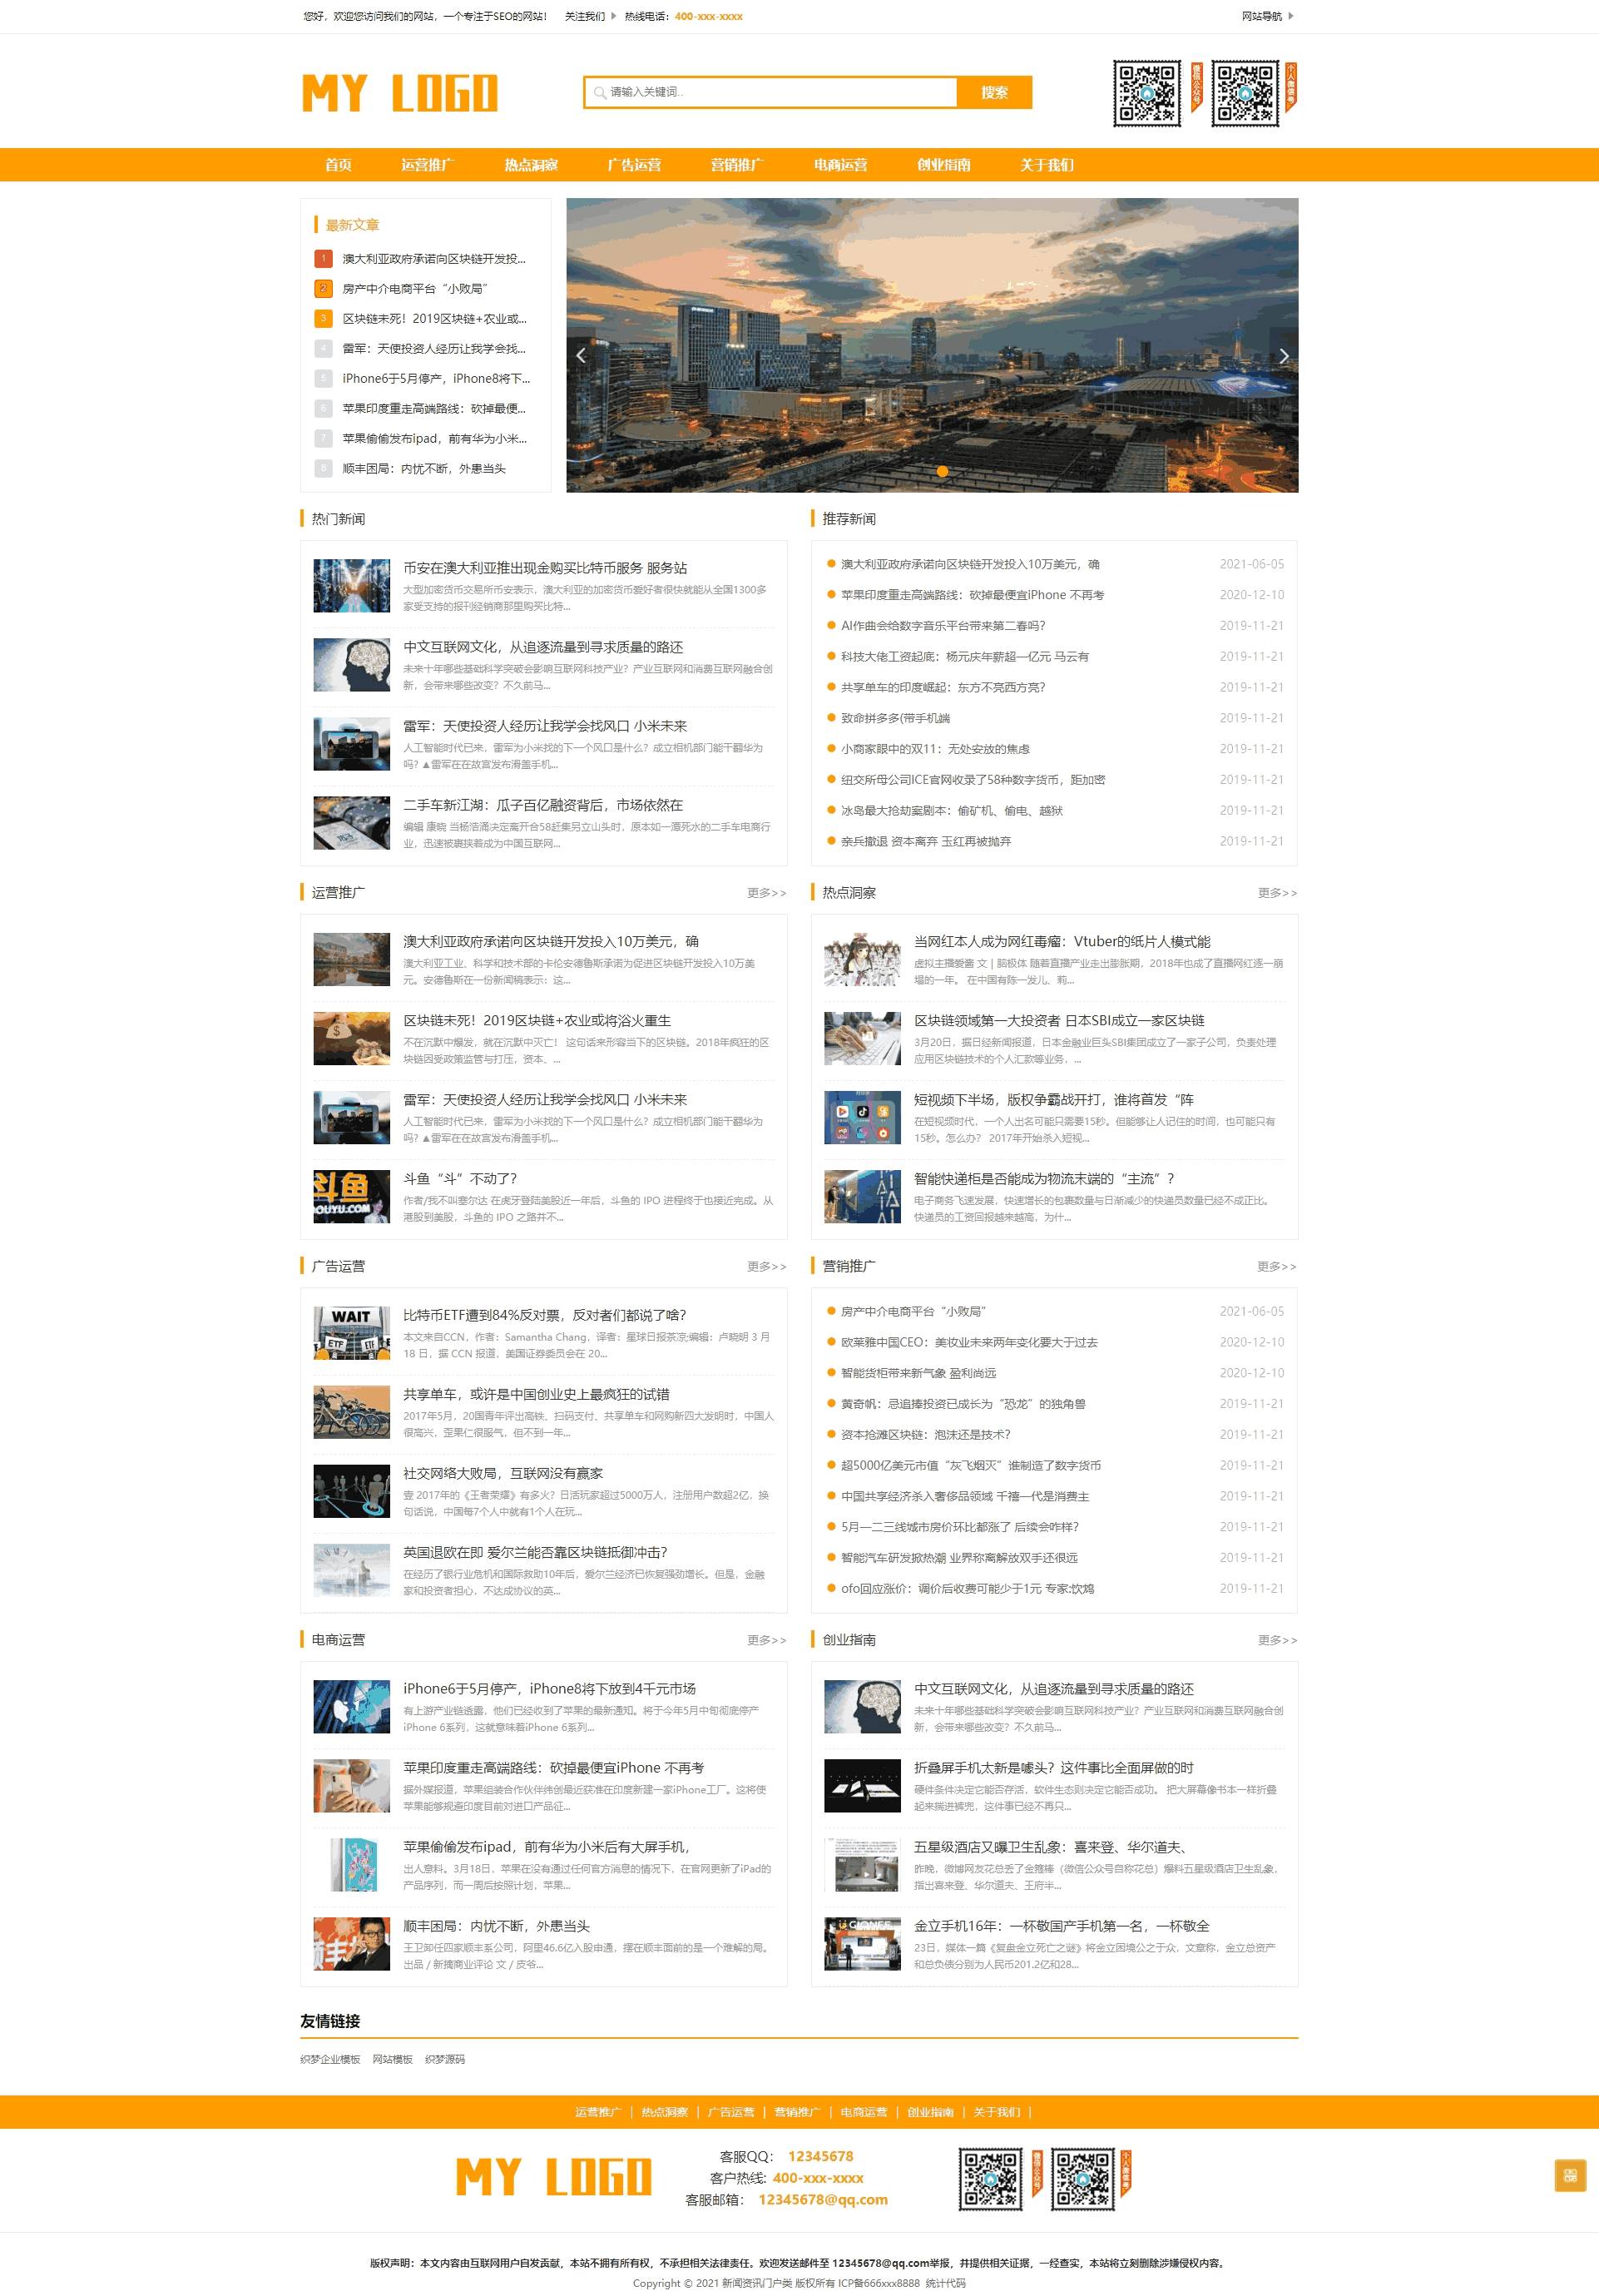
Task: Expand the 关注我们 dropdown arrow
Action: coord(614,16)
